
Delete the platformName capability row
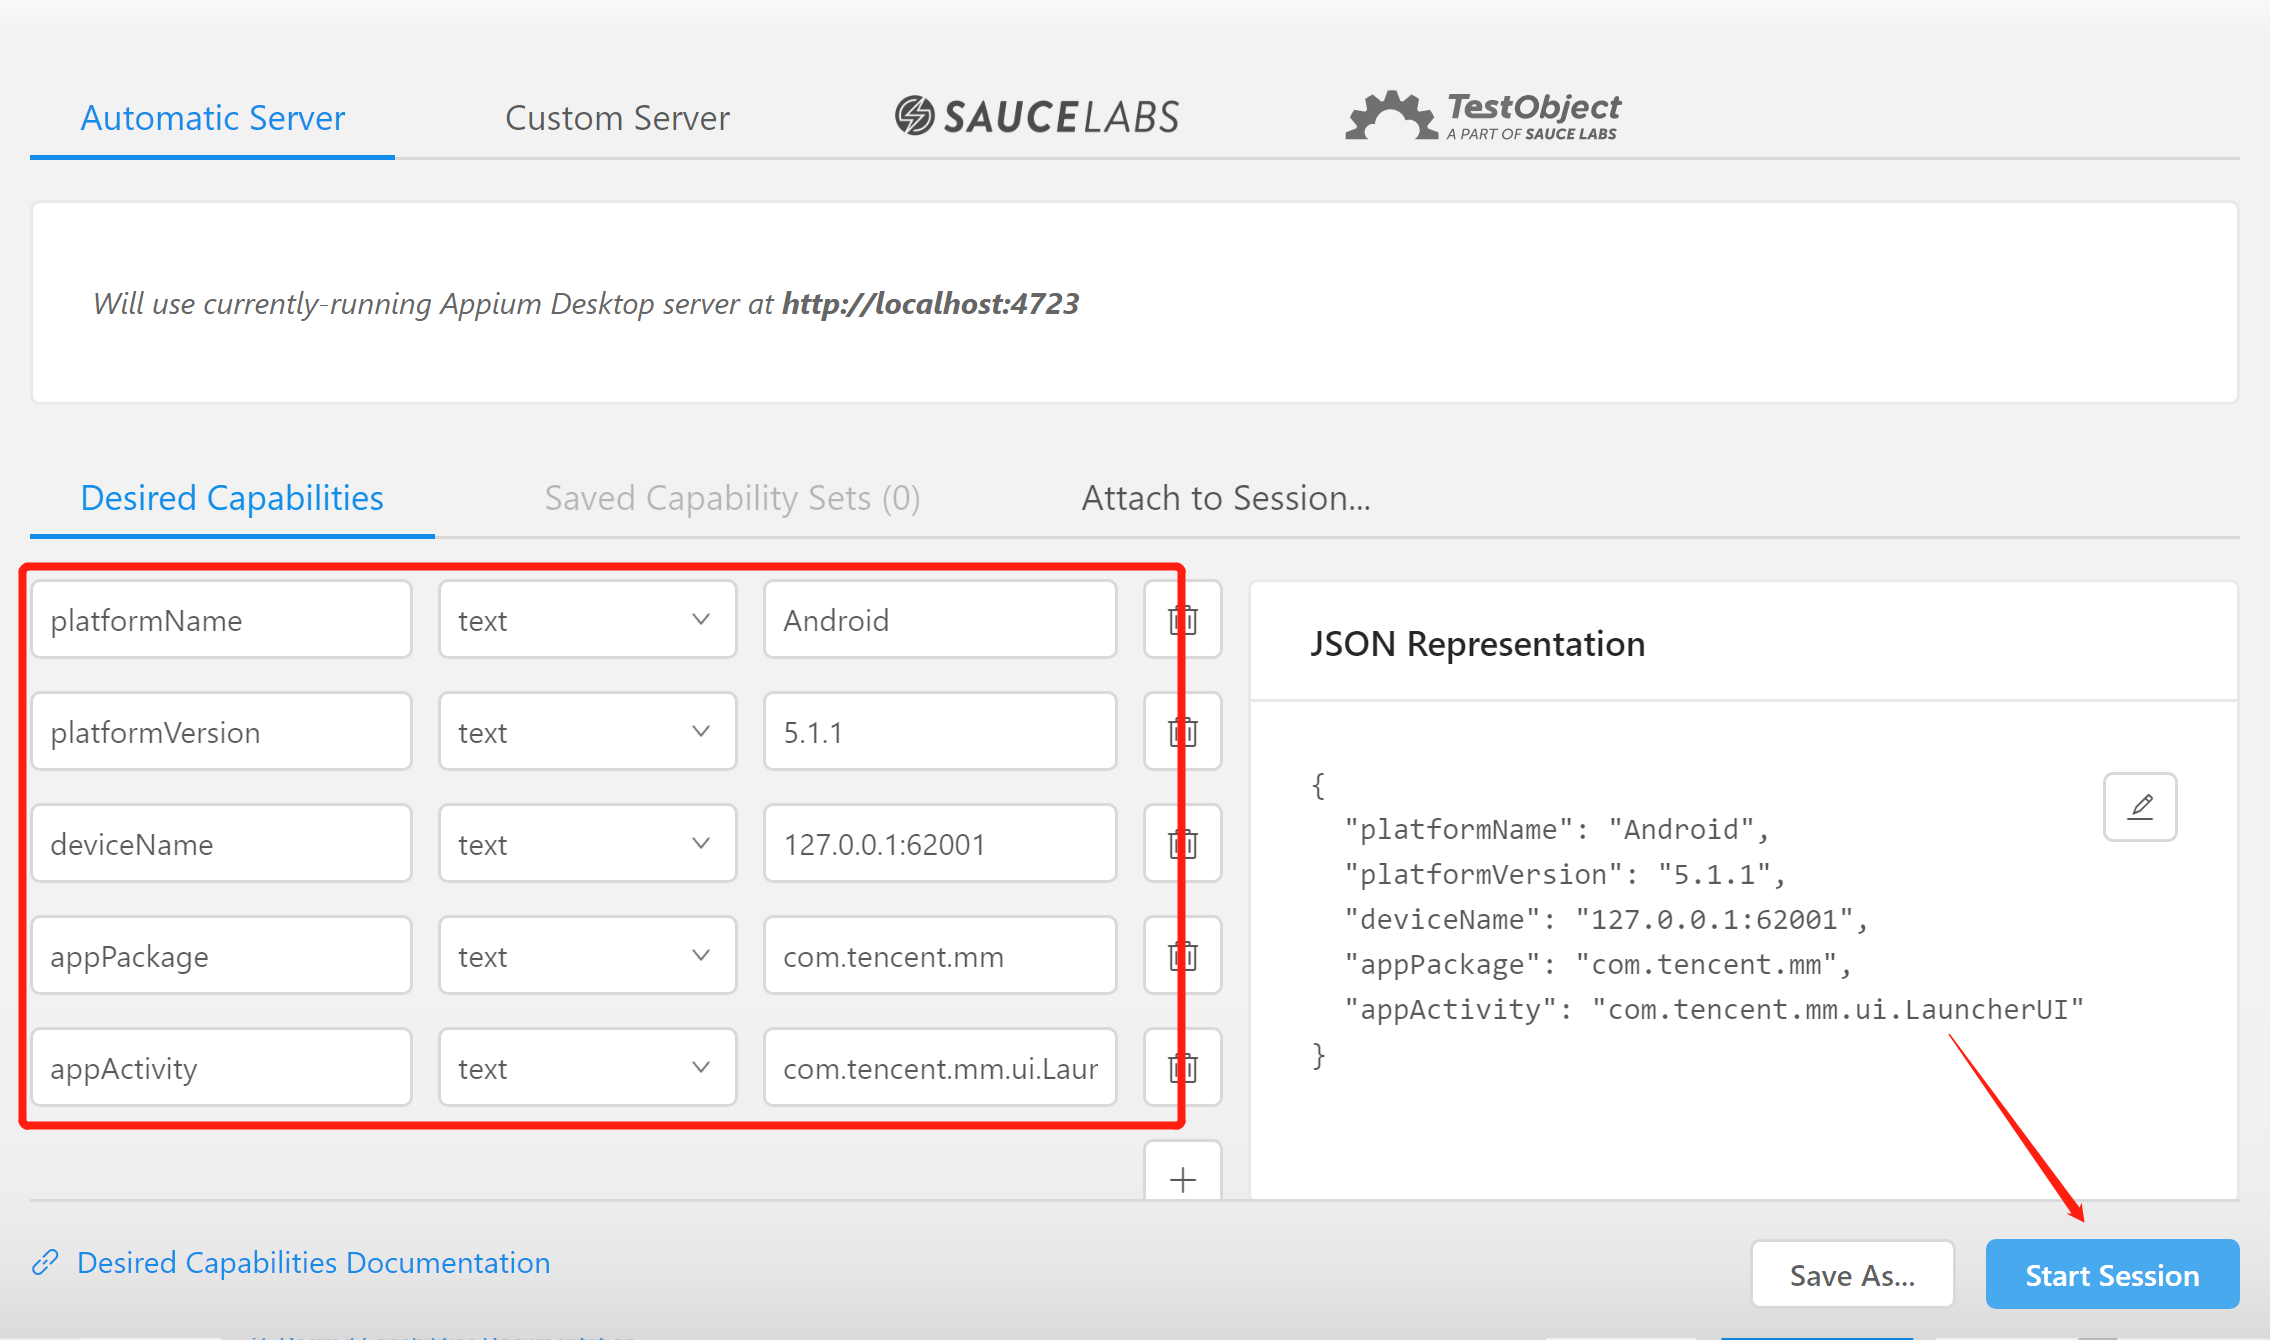pos(1183,620)
